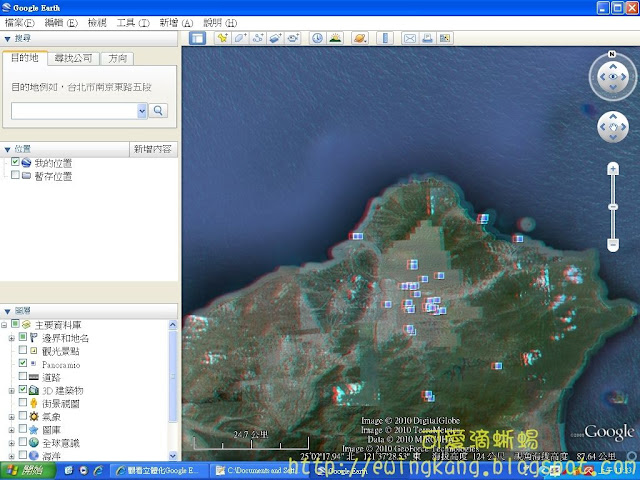Image resolution: width=640 pixels, height=480 pixels.
Task: Click the layers panel scrollbar down arrow
Action: point(173,456)
